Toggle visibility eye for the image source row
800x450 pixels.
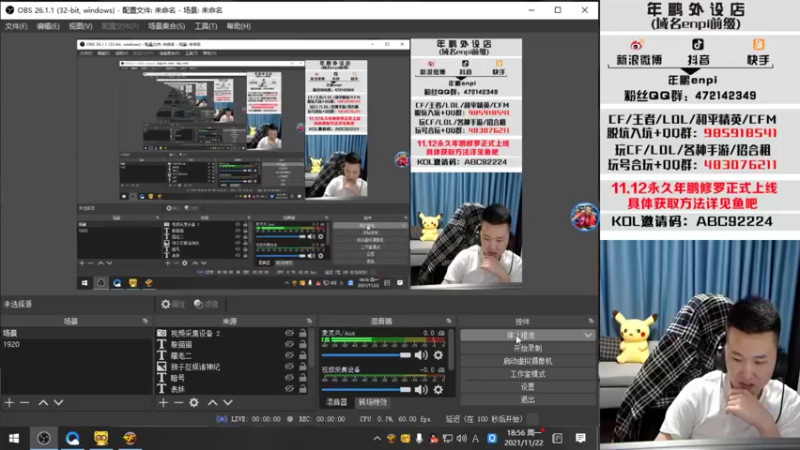(289, 366)
